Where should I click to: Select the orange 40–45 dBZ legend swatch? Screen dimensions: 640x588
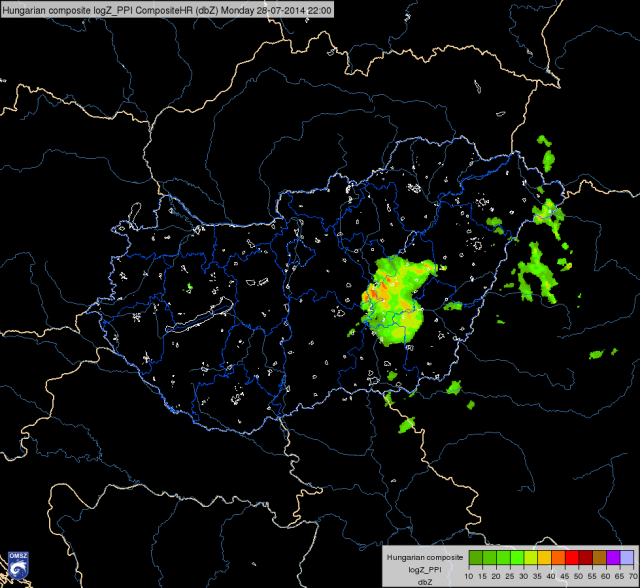coord(558,558)
